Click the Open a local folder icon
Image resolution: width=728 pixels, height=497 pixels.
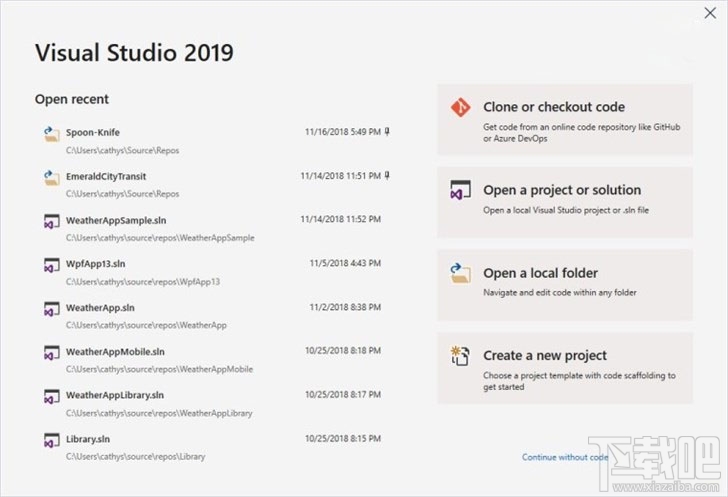(461, 274)
